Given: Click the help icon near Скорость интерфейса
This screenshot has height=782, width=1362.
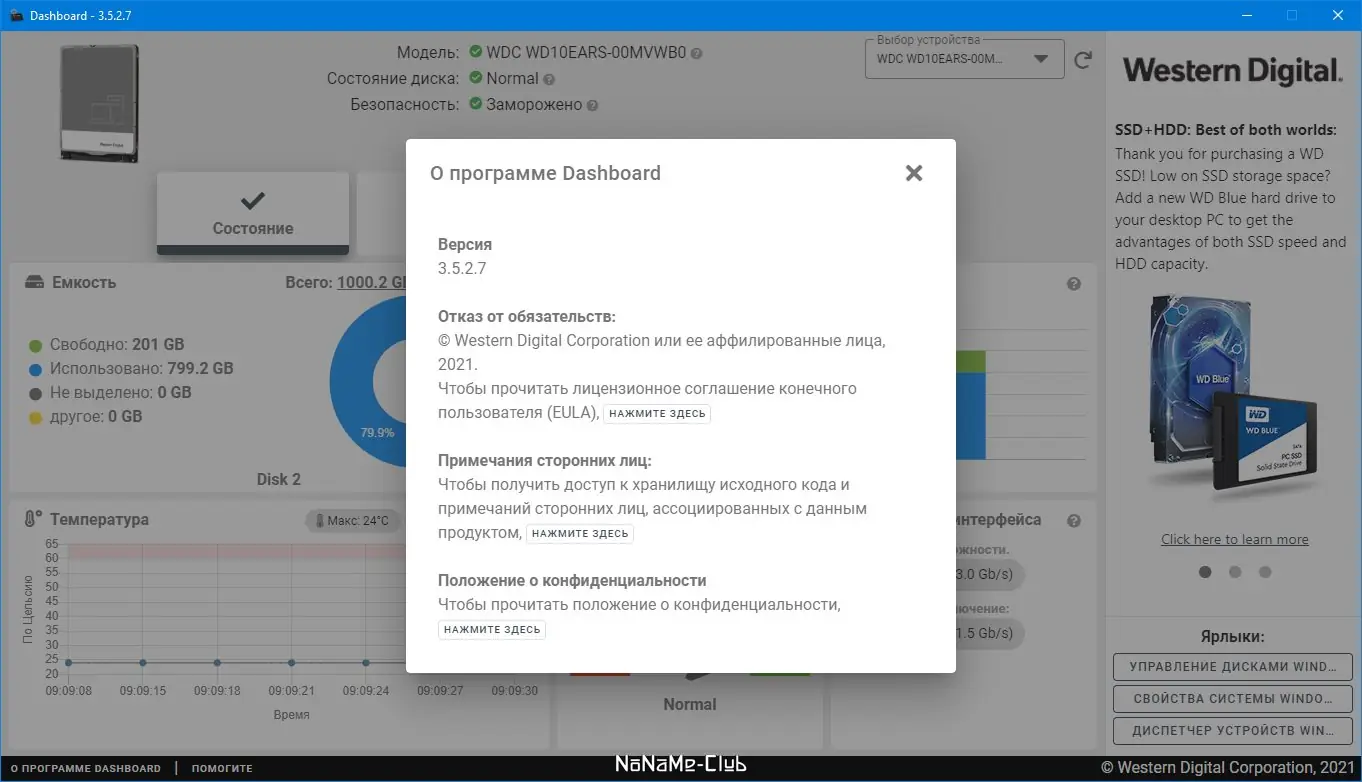Looking at the screenshot, I should coord(1074,520).
